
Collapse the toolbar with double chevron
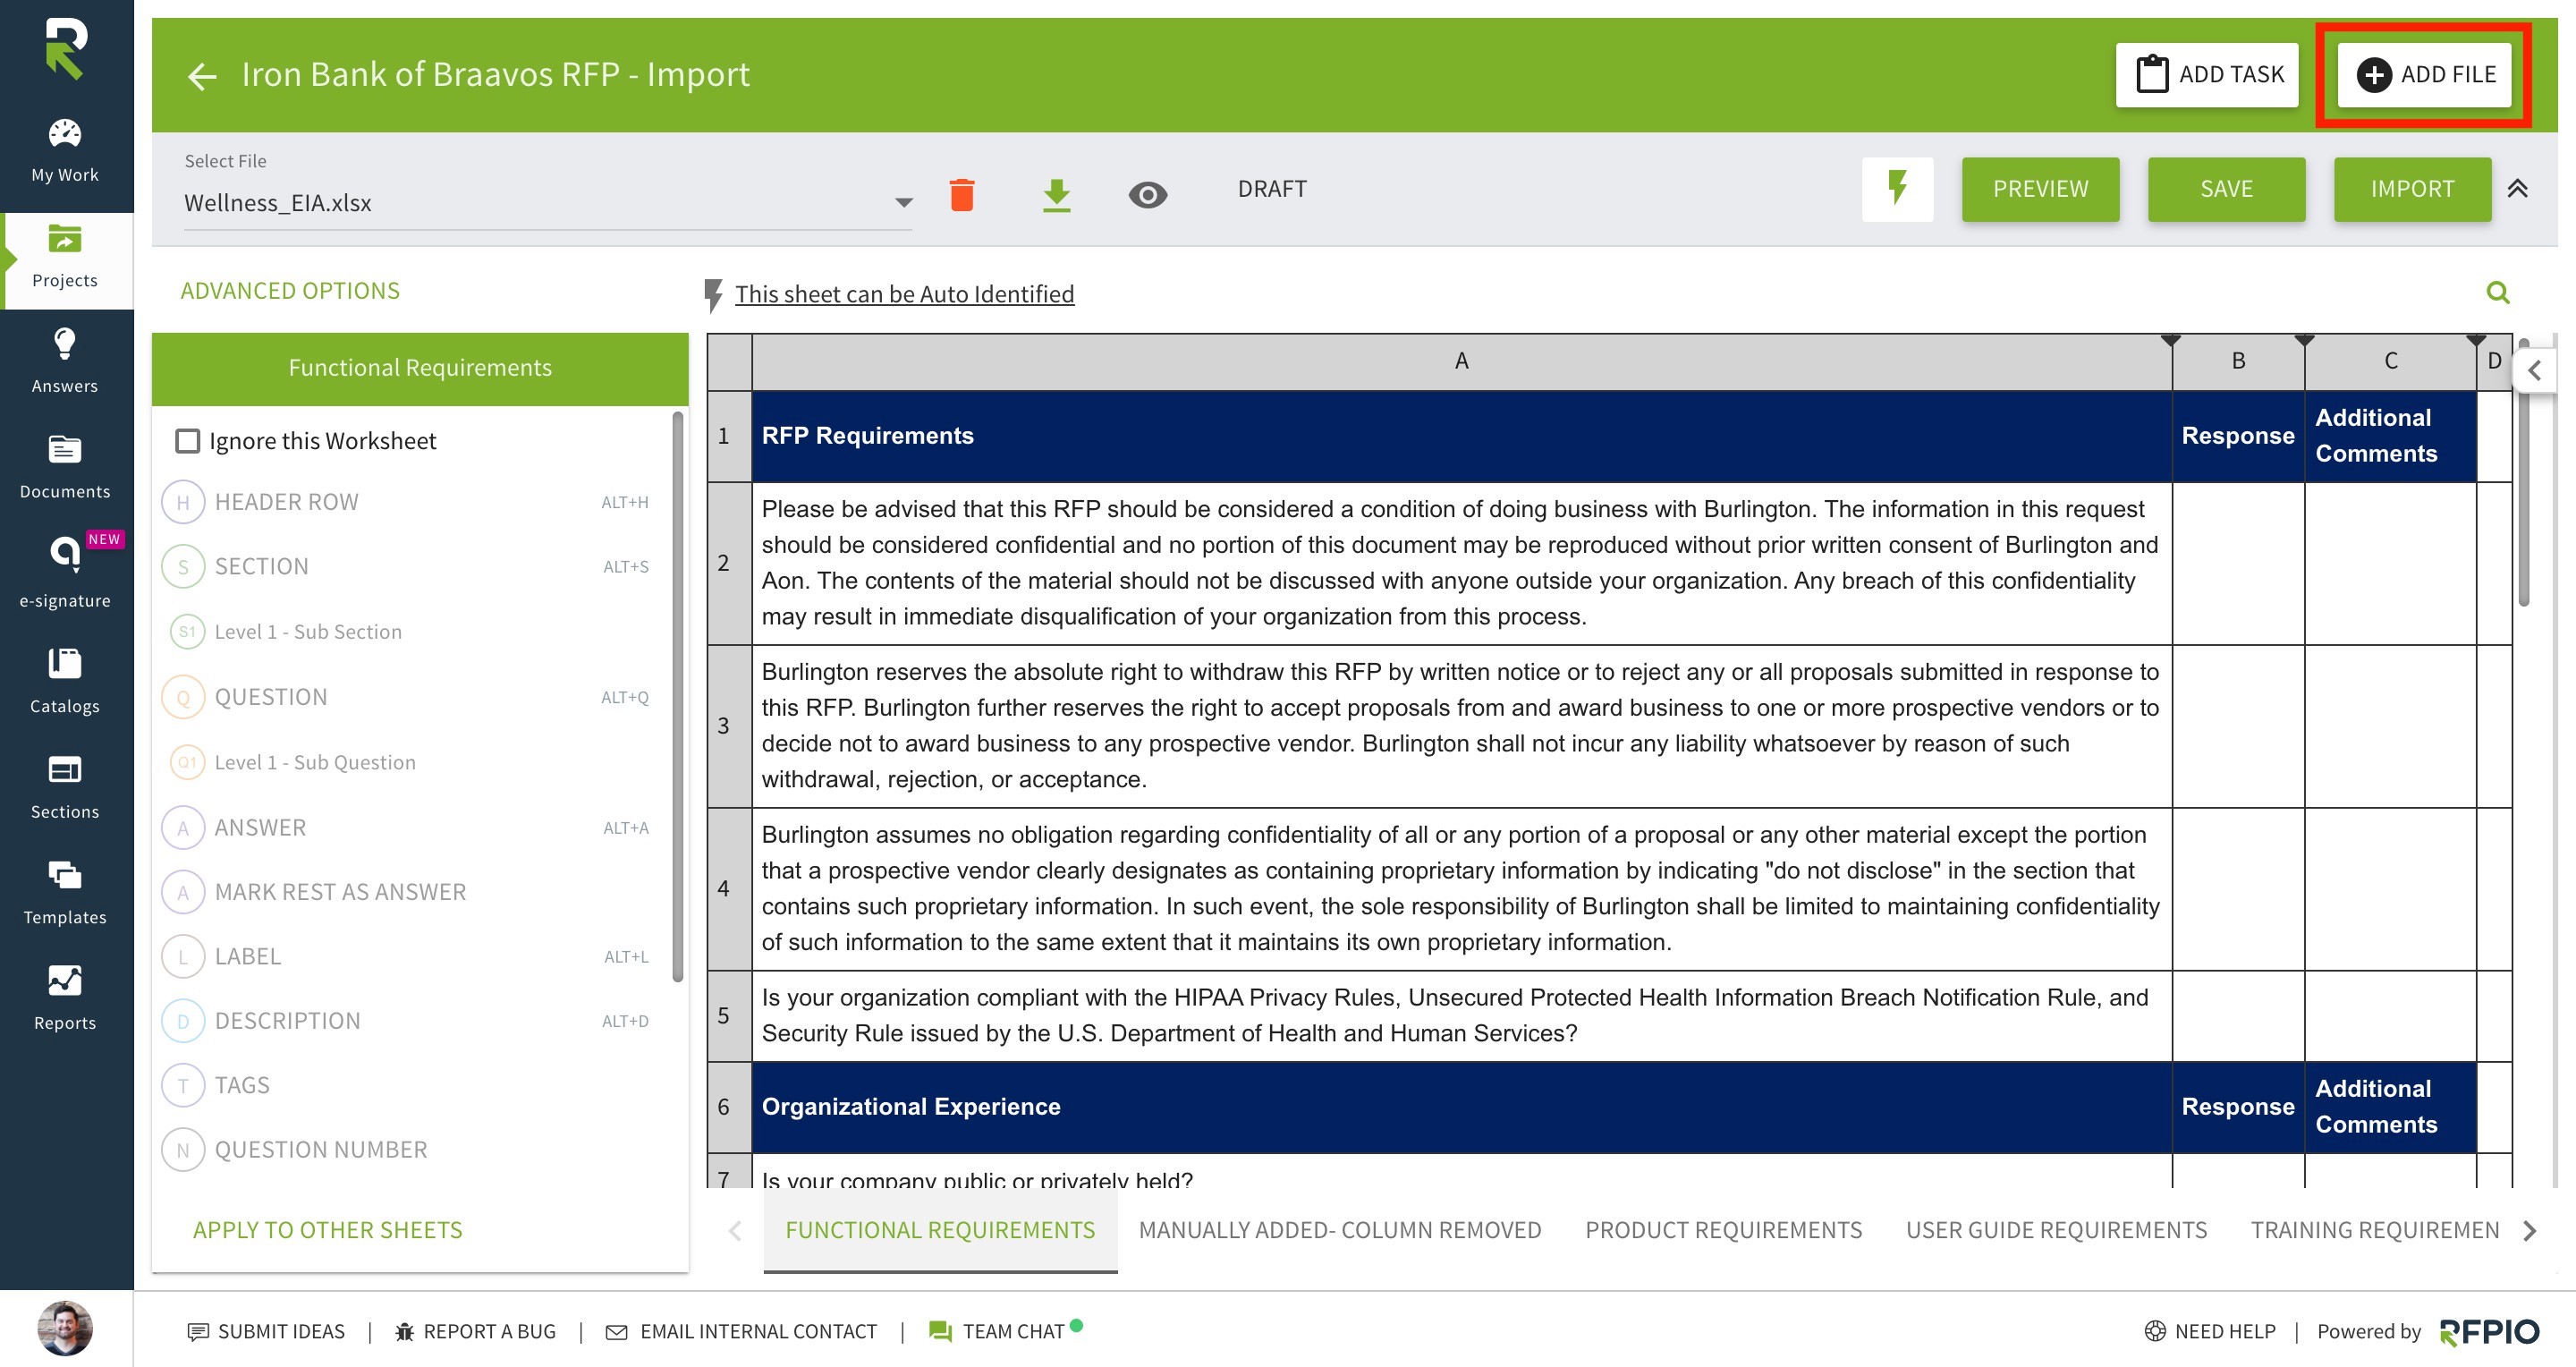pos(2517,188)
